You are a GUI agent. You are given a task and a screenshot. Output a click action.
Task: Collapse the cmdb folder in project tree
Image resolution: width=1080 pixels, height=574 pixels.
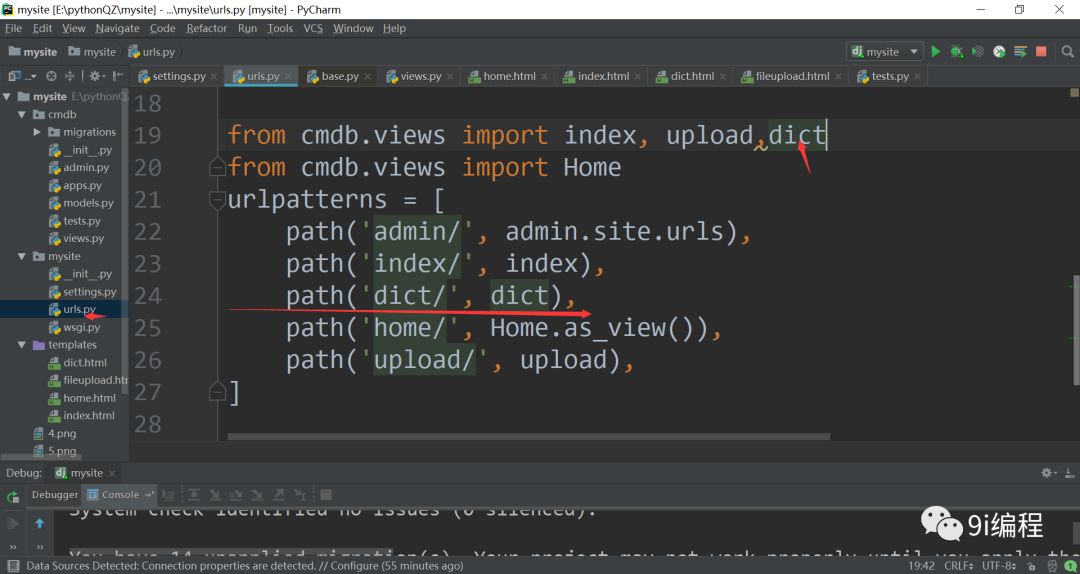click(x=22, y=114)
